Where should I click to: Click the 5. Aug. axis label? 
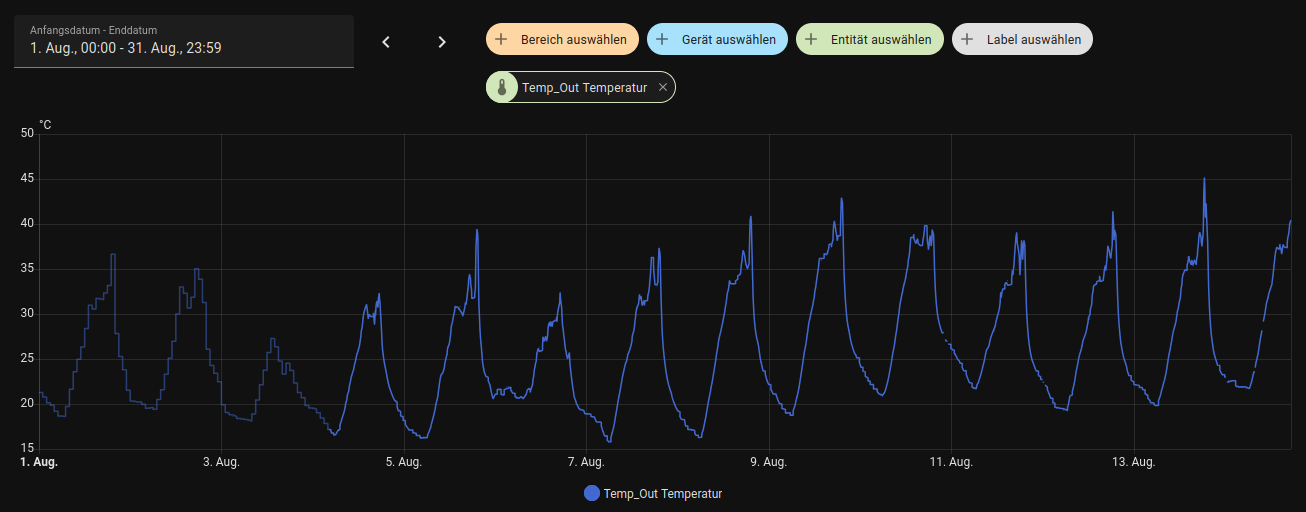(403, 462)
